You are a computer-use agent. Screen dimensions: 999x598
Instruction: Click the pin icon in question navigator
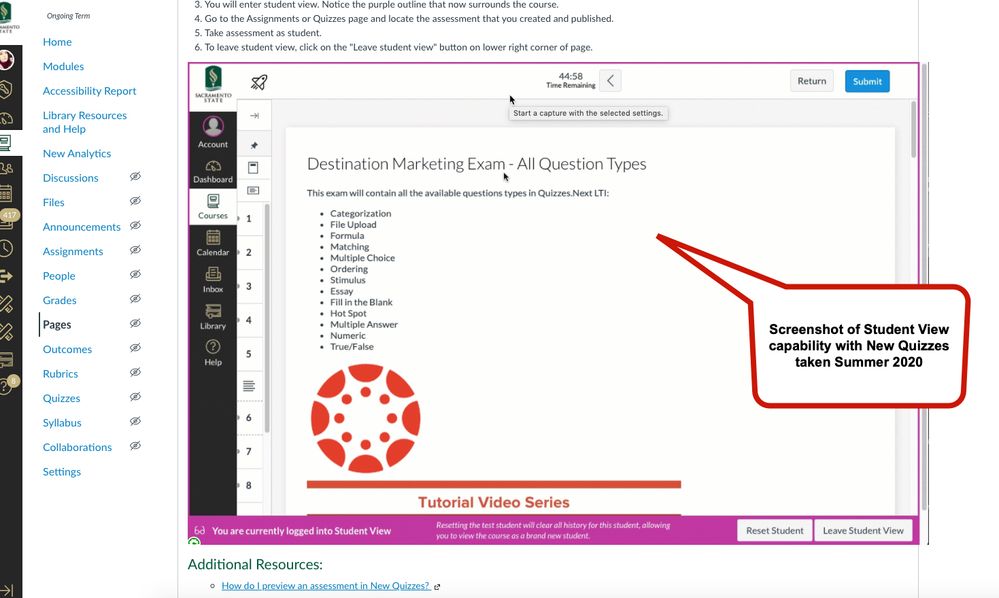point(253,145)
